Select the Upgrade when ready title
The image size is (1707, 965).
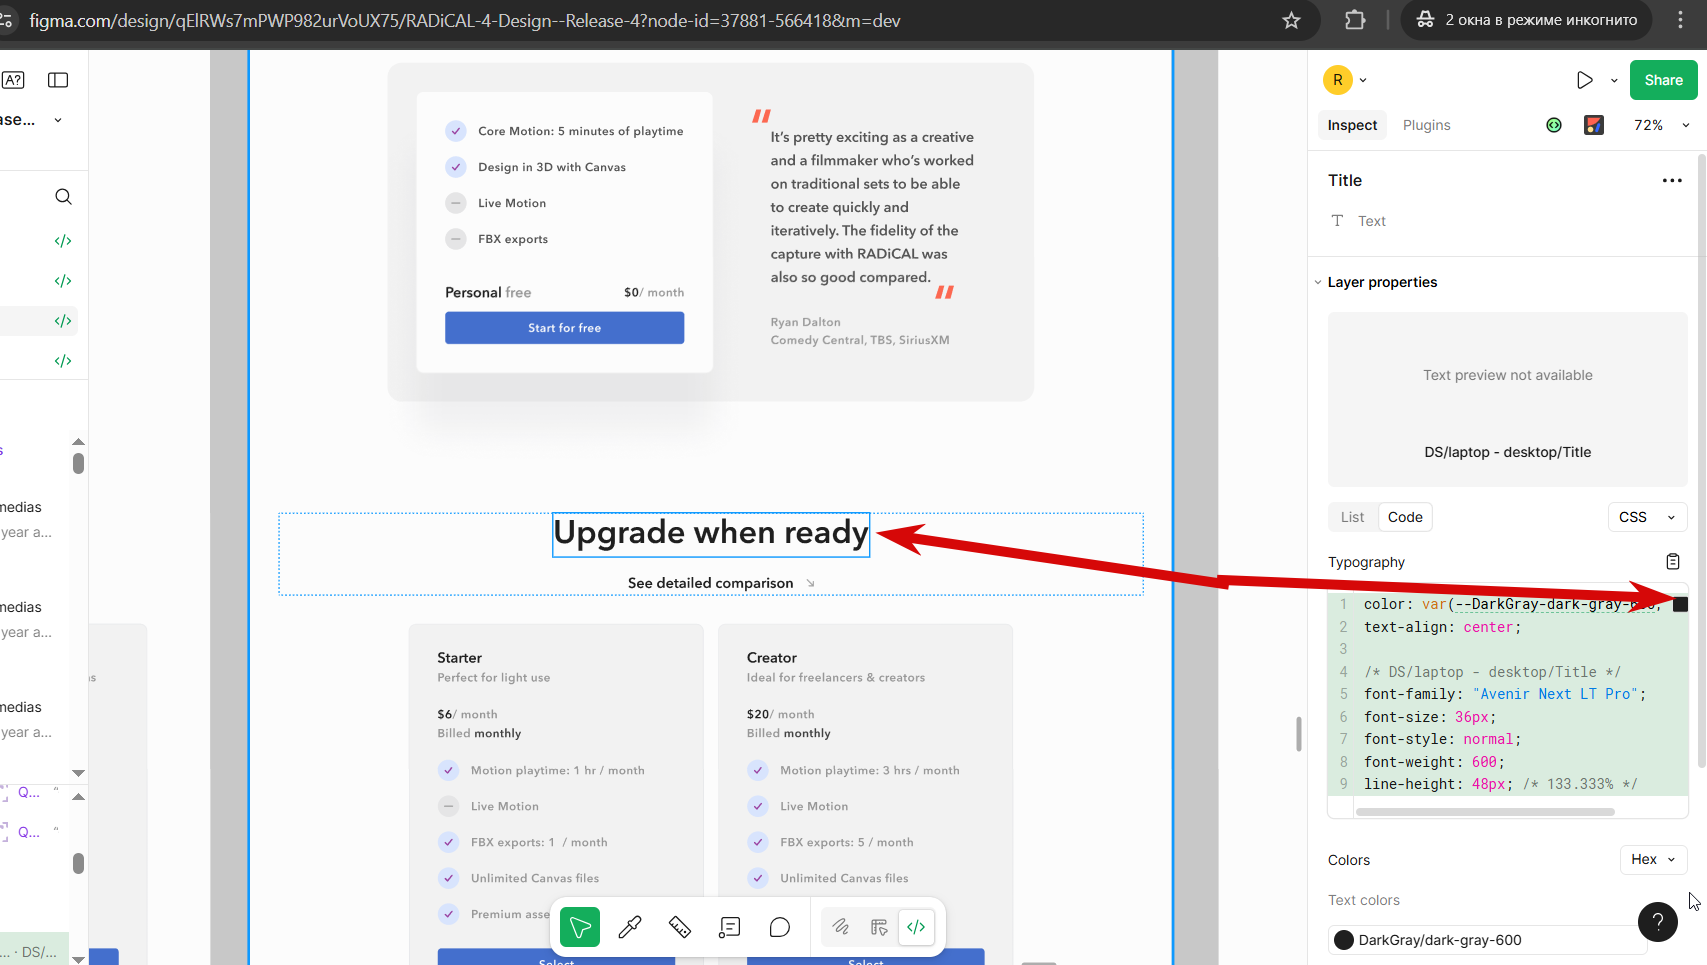pos(711,534)
